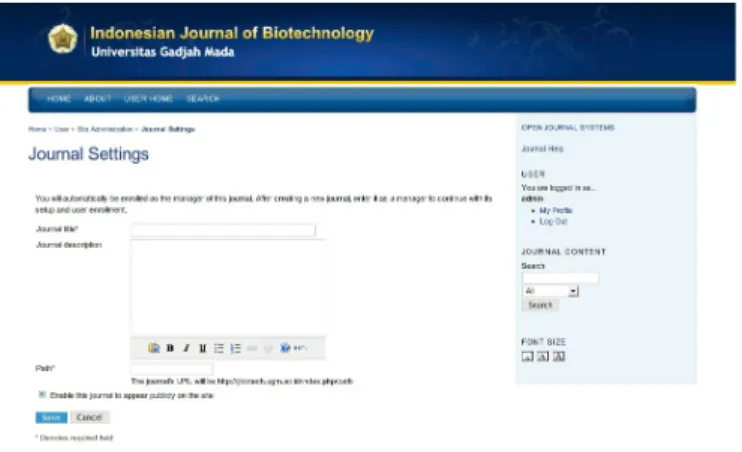Open the search scope All dropdown

click(x=551, y=291)
